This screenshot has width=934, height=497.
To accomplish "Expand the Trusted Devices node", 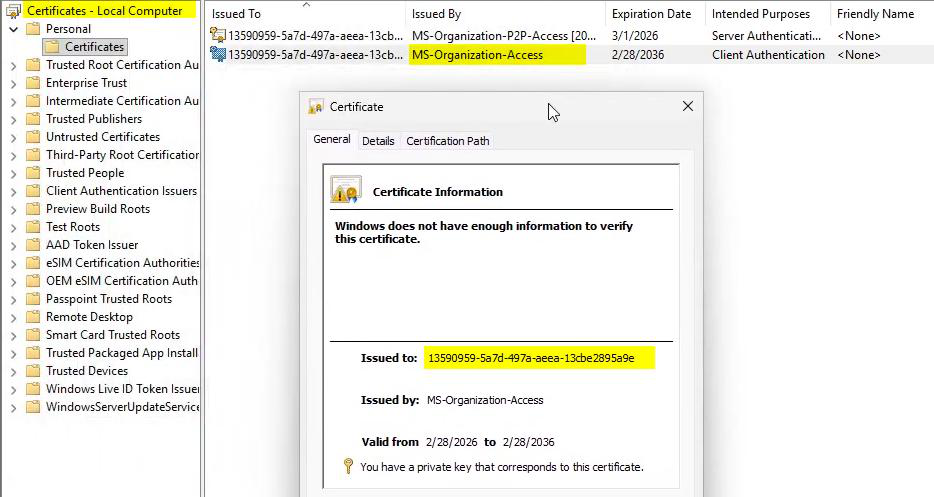I will [13, 371].
